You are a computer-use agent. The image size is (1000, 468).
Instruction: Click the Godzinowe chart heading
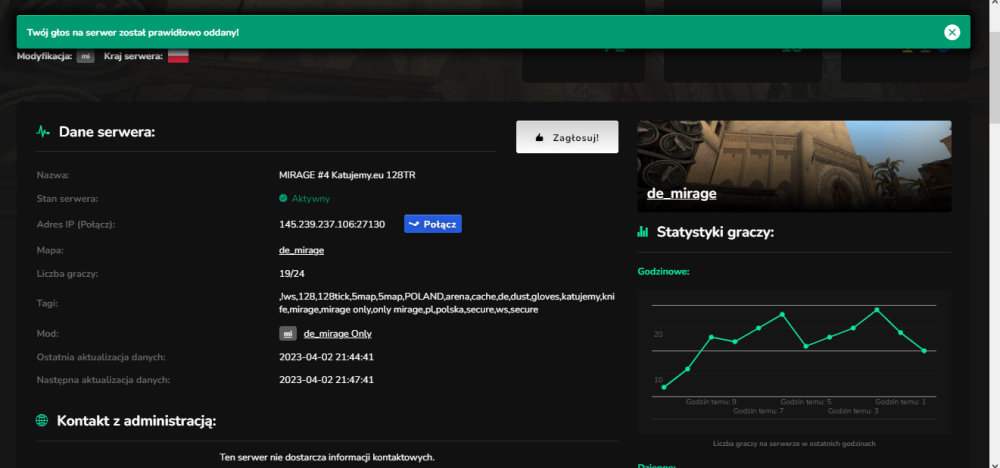click(663, 272)
